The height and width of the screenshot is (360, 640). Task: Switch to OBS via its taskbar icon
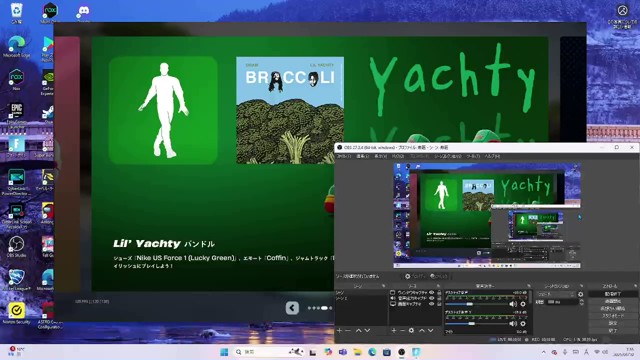(402, 352)
